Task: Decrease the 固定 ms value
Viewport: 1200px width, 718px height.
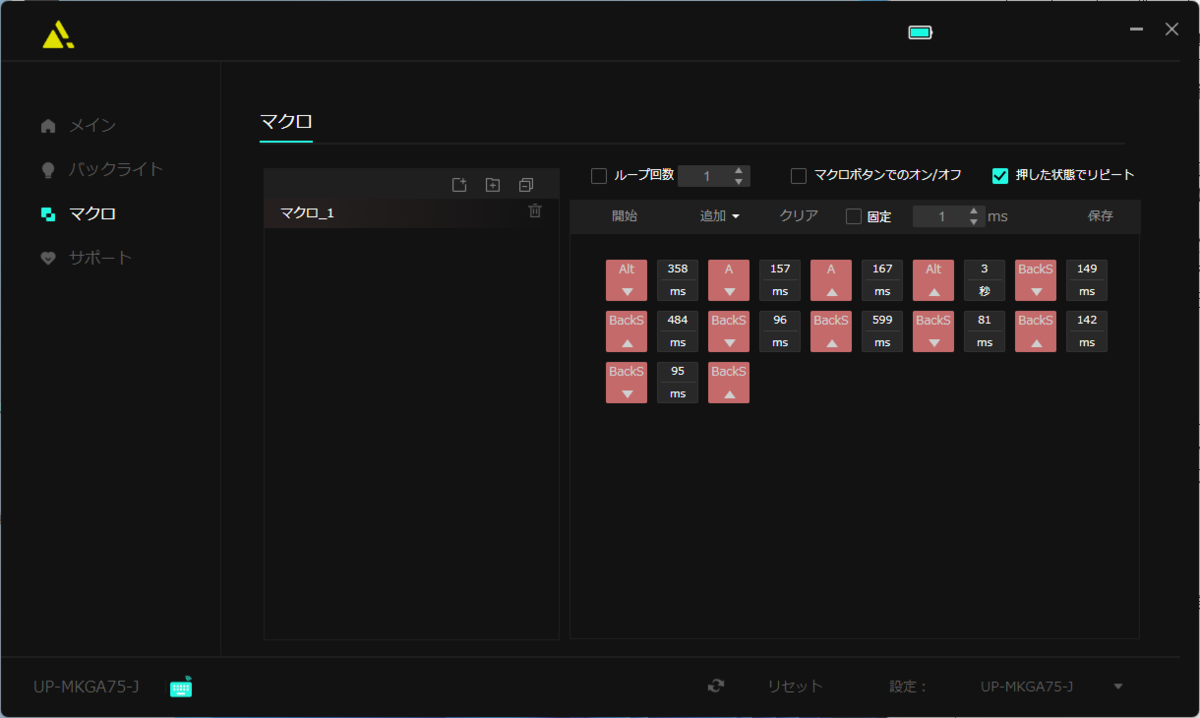Action: 974,222
